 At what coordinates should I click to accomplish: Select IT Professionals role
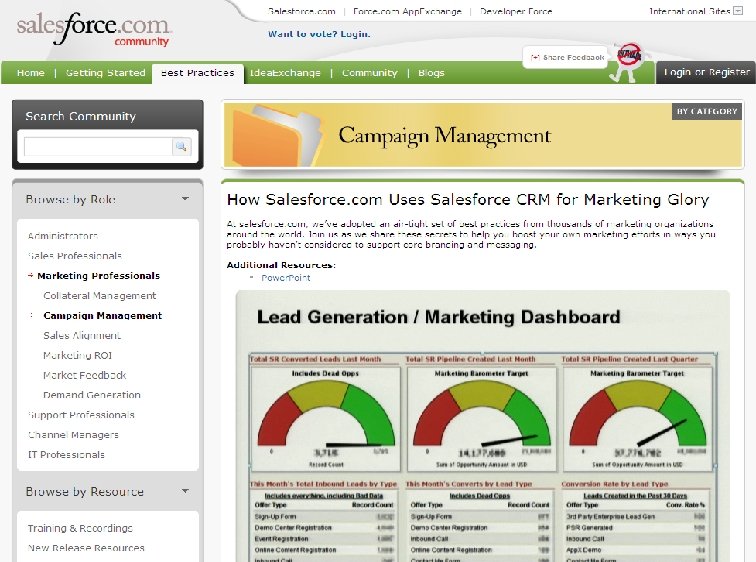(x=66, y=455)
